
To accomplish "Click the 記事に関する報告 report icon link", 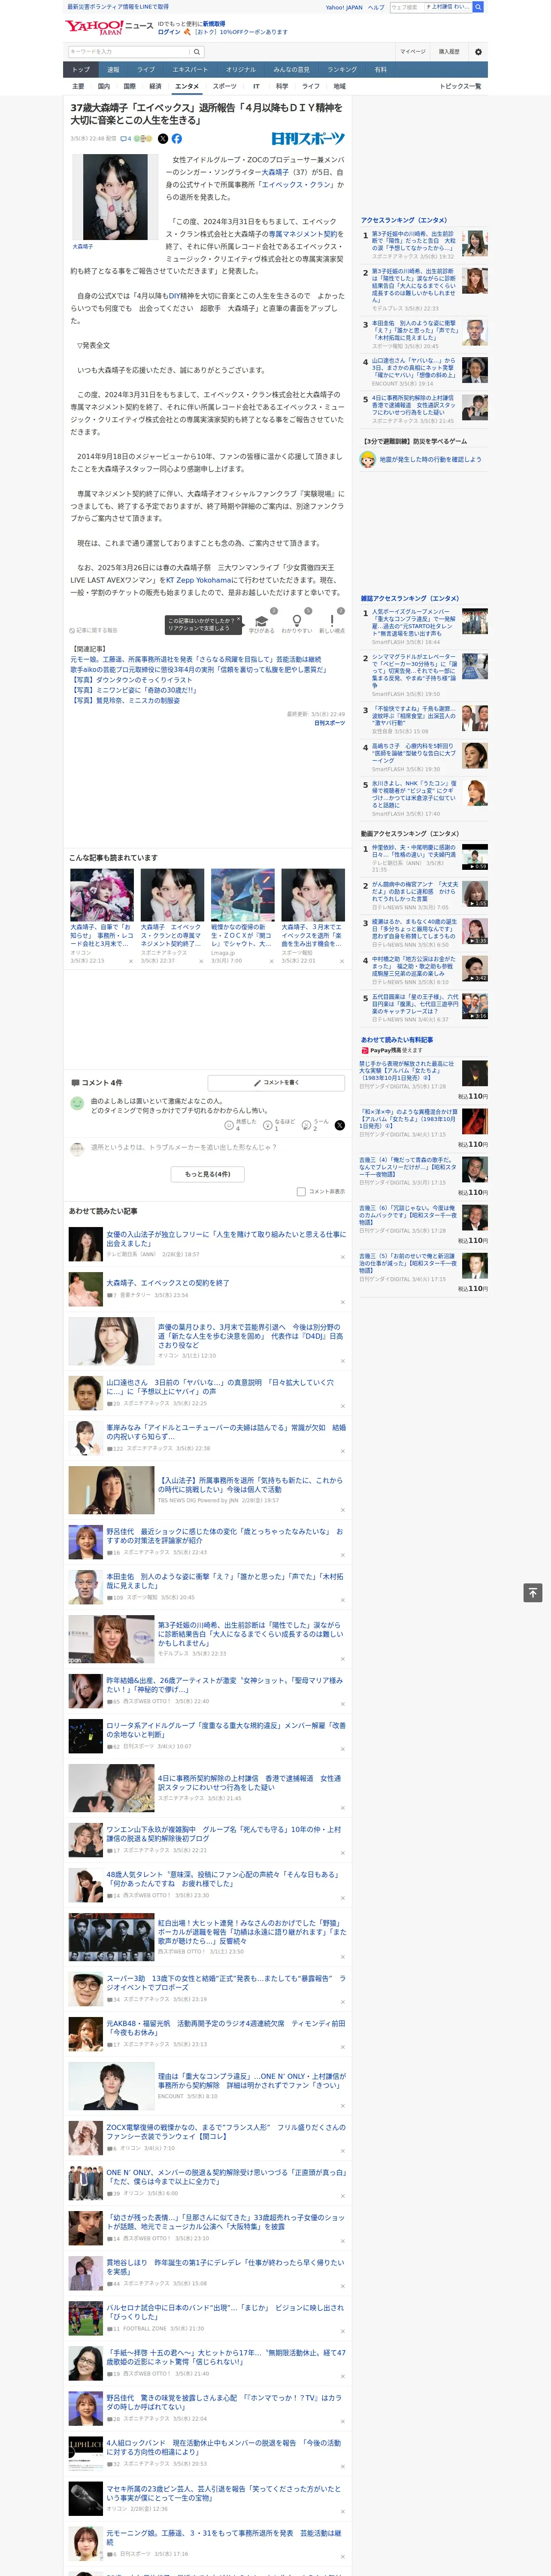I will [94, 631].
